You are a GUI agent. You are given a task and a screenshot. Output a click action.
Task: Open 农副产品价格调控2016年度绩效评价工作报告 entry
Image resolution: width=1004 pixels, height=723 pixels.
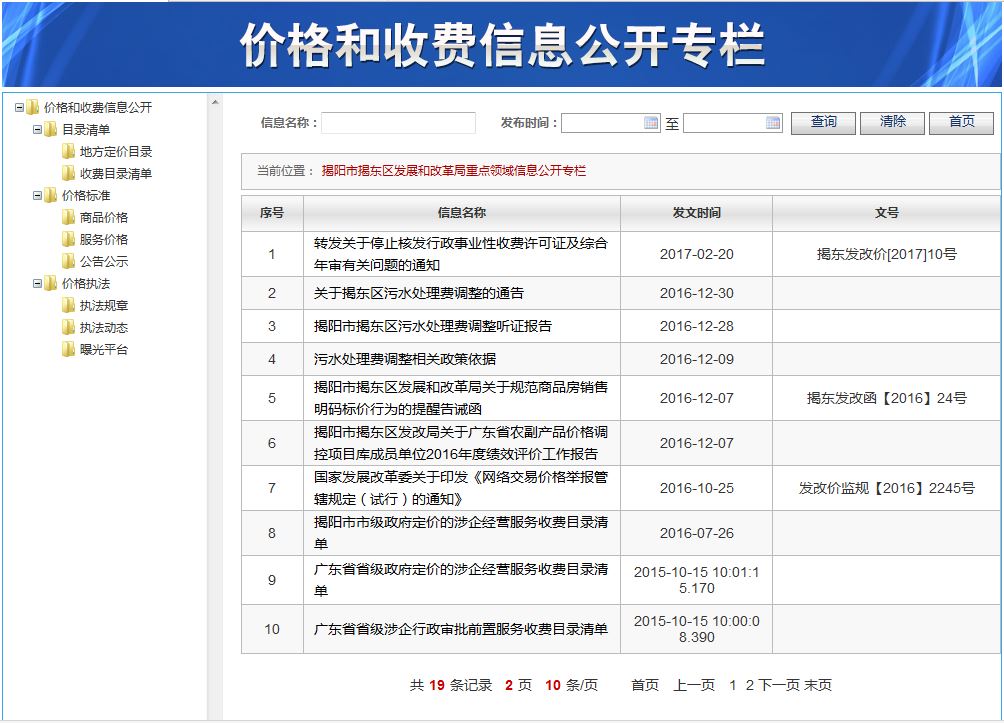click(x=460, y=443)
